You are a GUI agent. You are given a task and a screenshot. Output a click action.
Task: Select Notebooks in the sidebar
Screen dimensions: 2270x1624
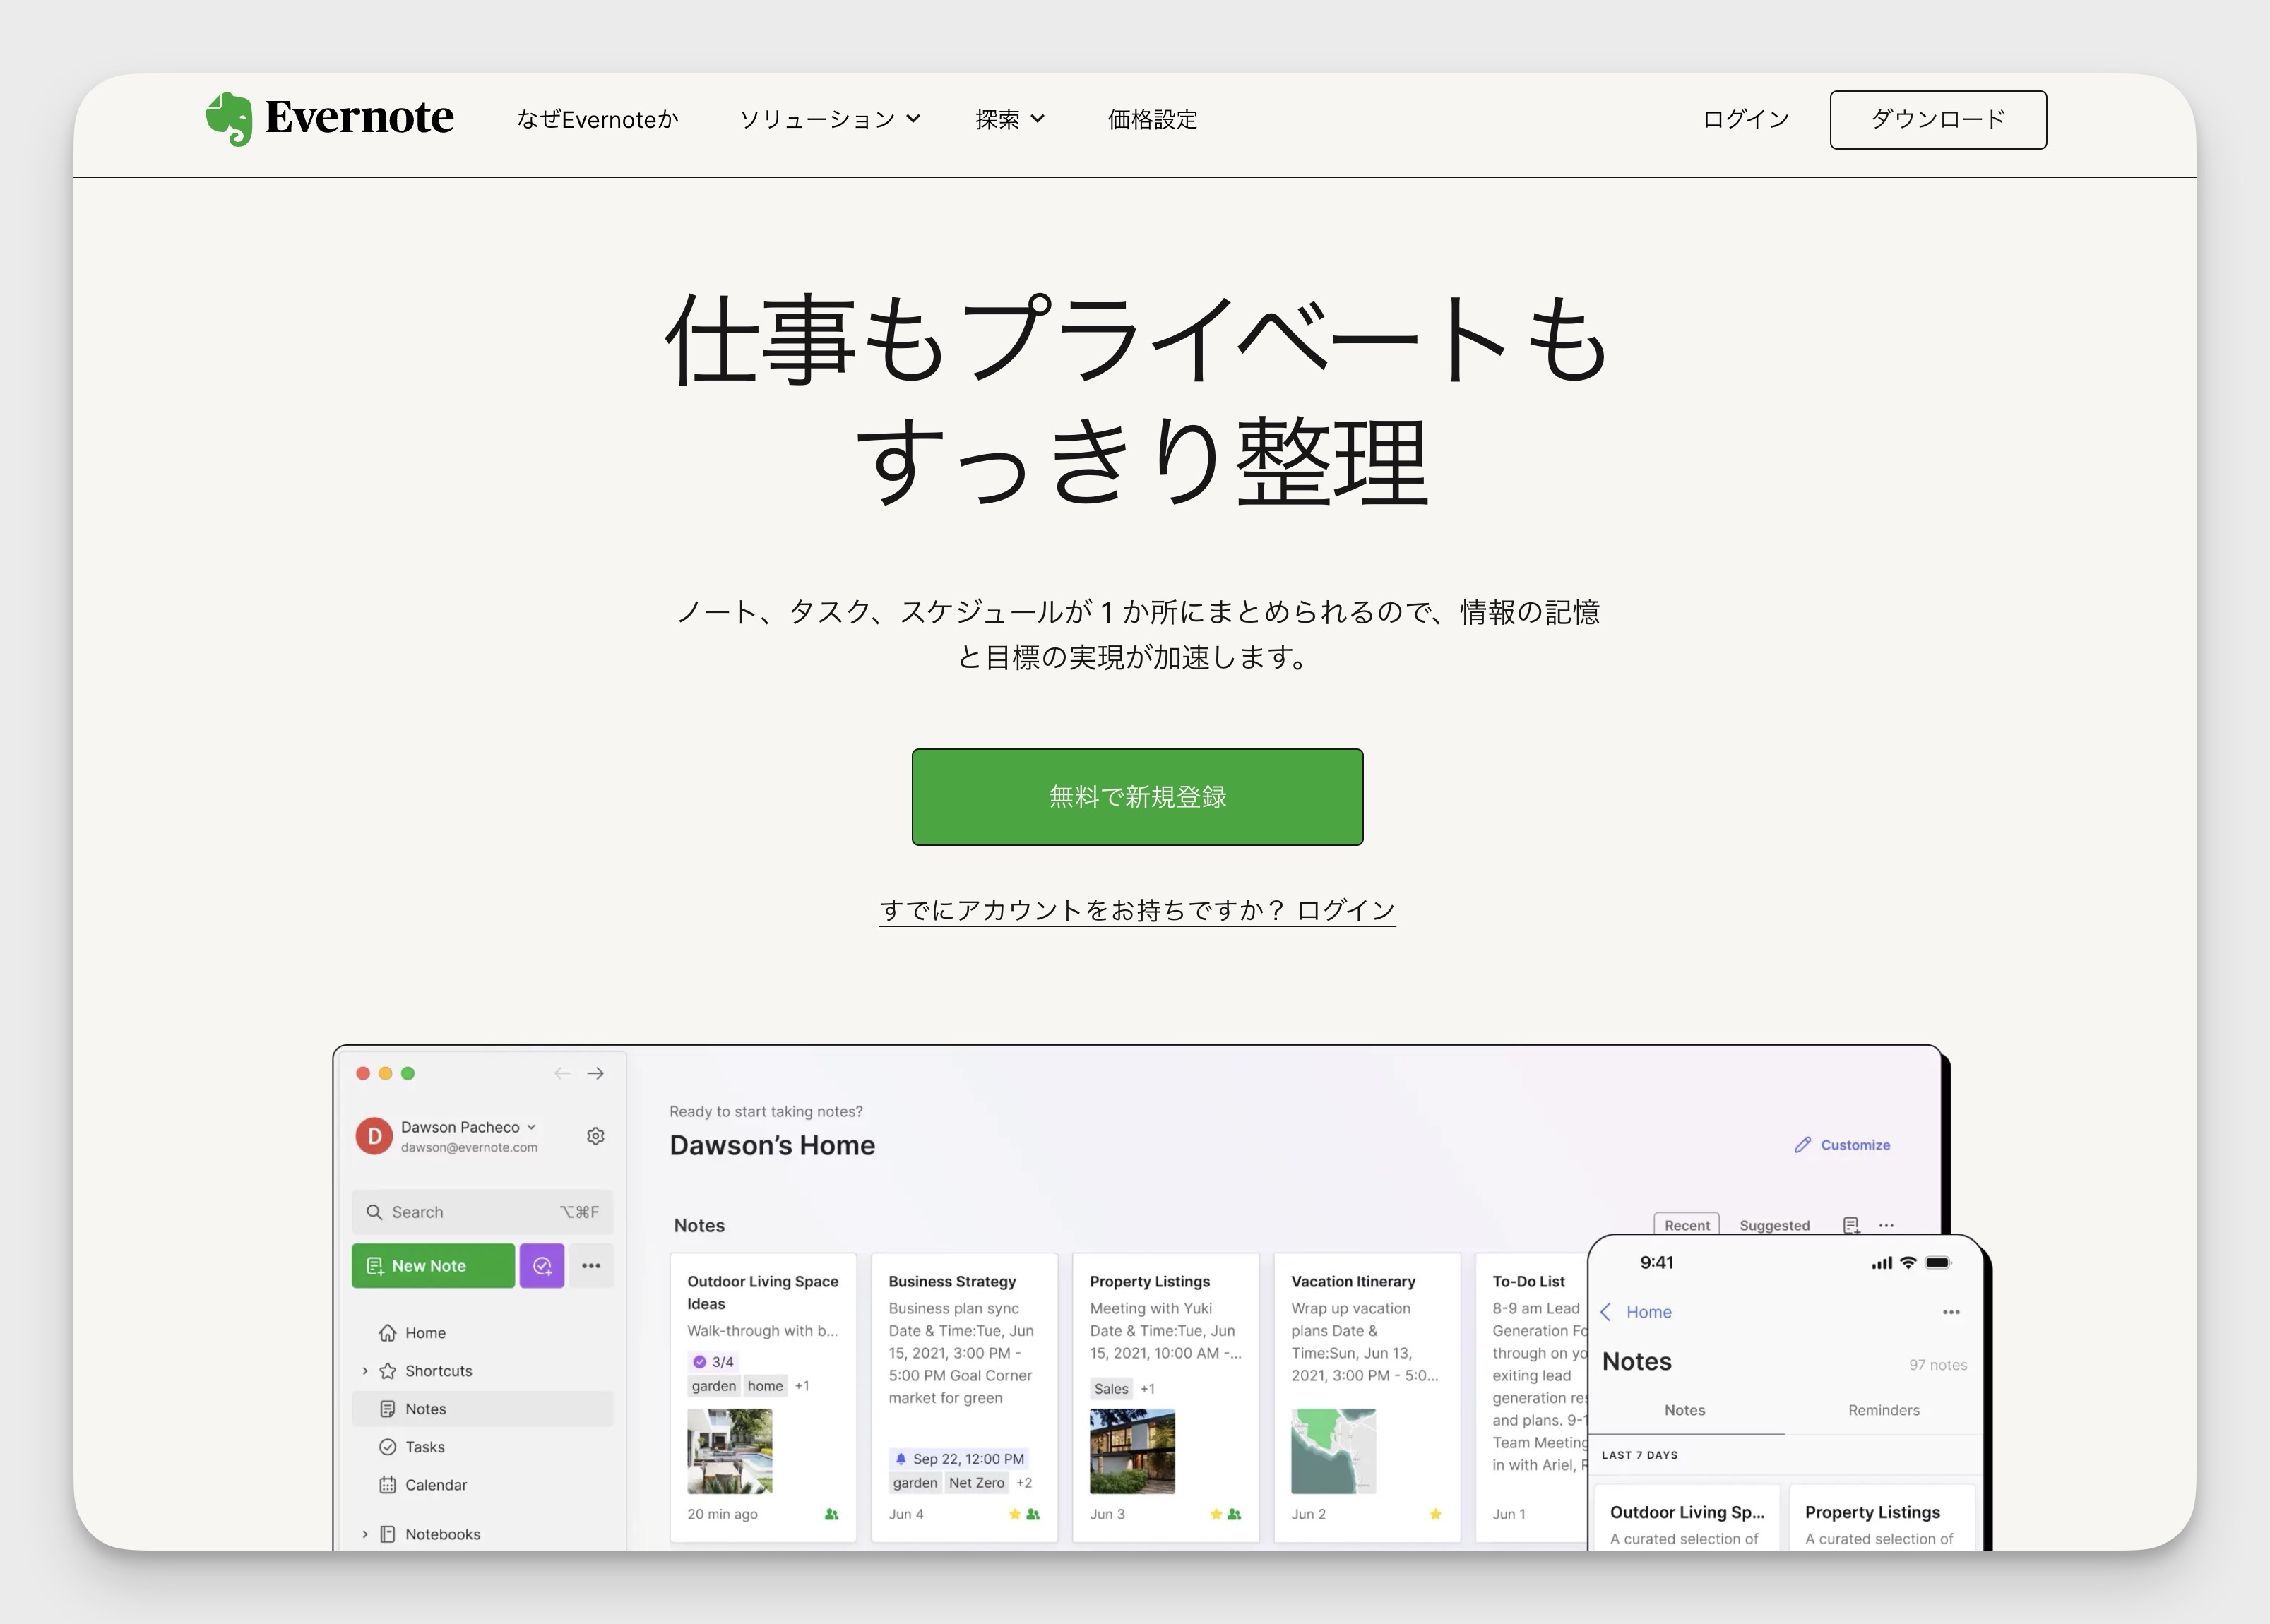point(430,1534)
